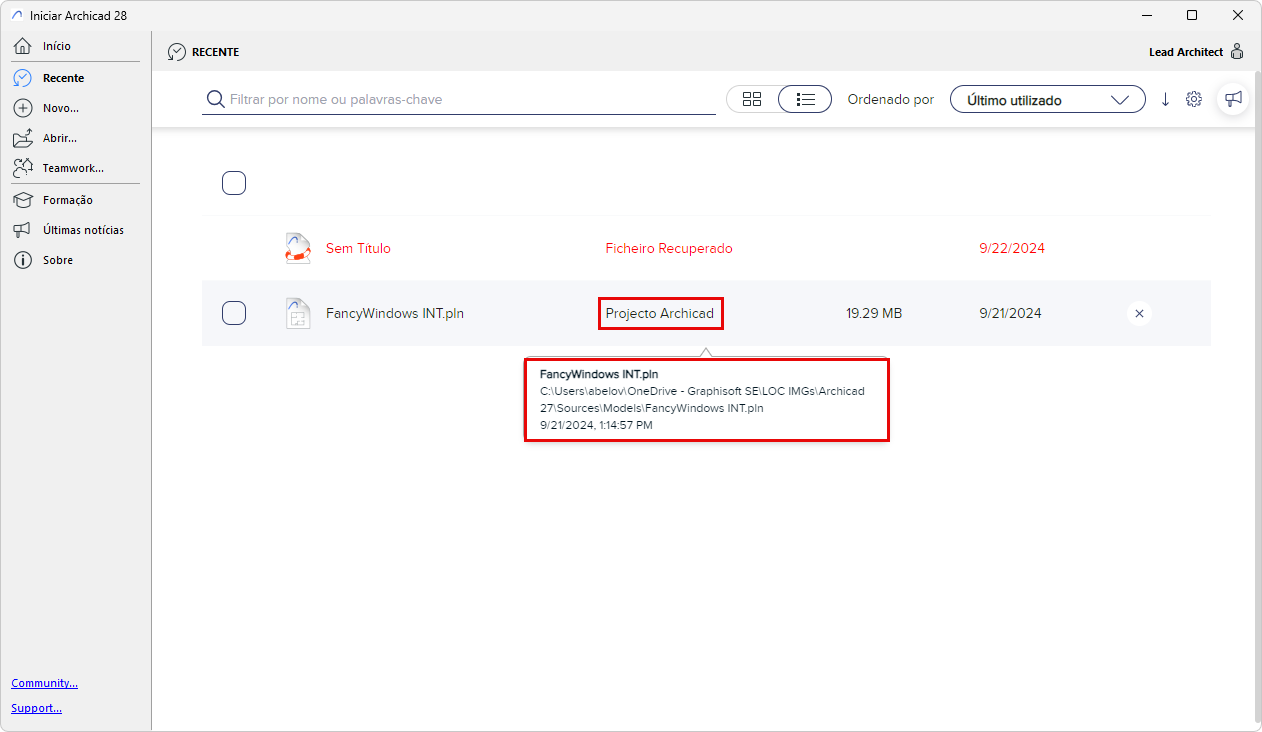Image resolution: width=1262 pixels, height=732 pixels.
Task: Click the 9/21/2024 date entry
Action: point(1010,313)
